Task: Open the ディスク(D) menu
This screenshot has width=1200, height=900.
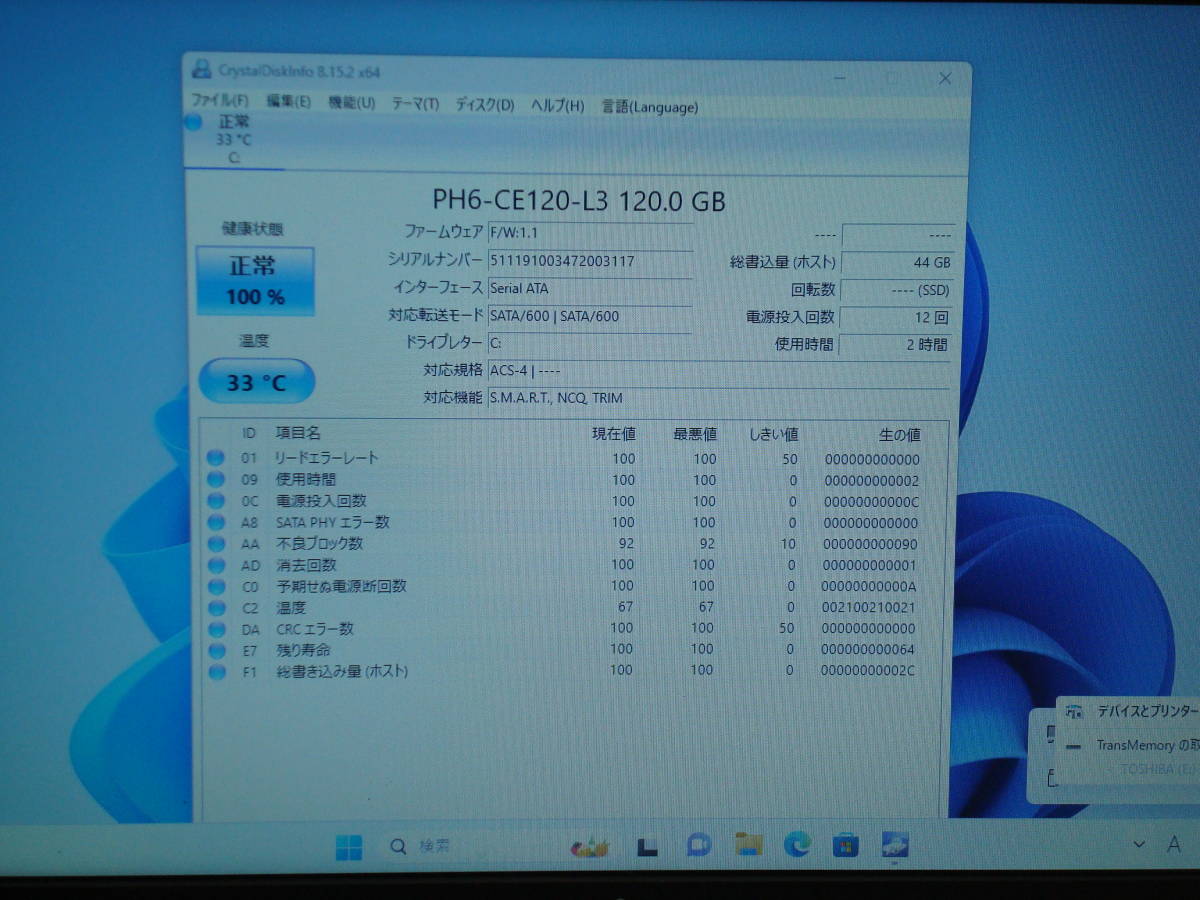Action: click(x=485, y=105)
